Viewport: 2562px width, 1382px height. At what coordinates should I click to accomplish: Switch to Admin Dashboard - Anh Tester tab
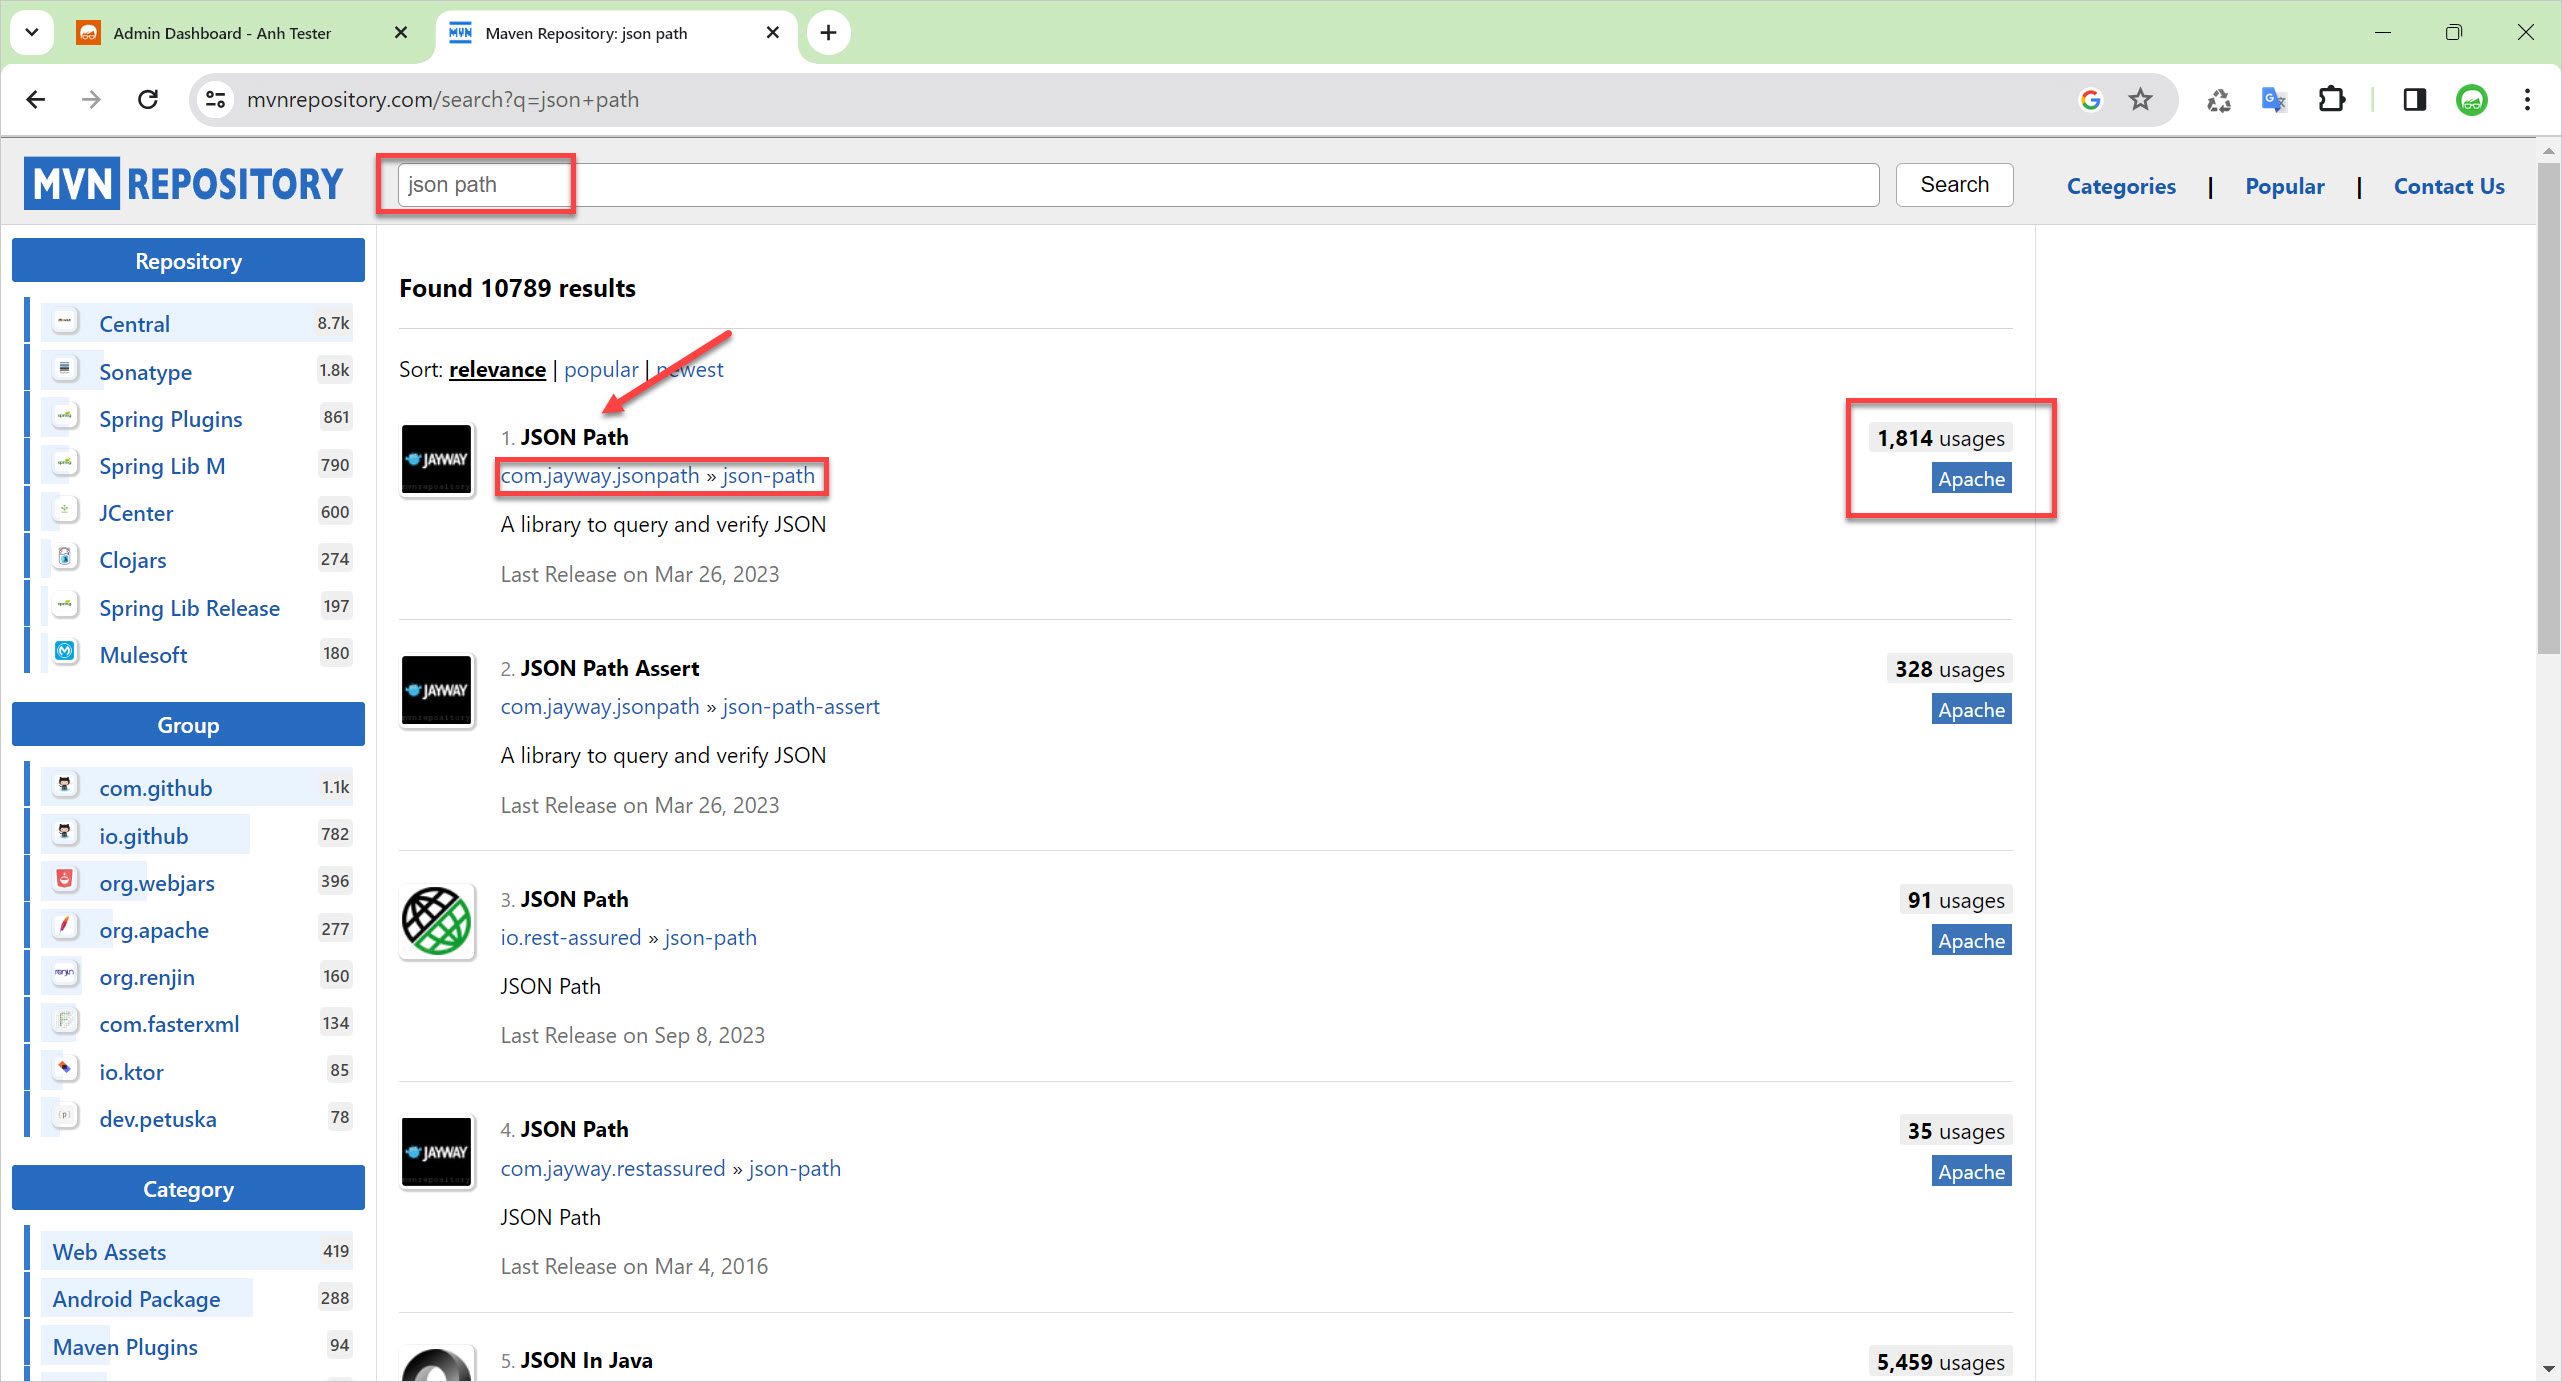(x=222, y=33)
